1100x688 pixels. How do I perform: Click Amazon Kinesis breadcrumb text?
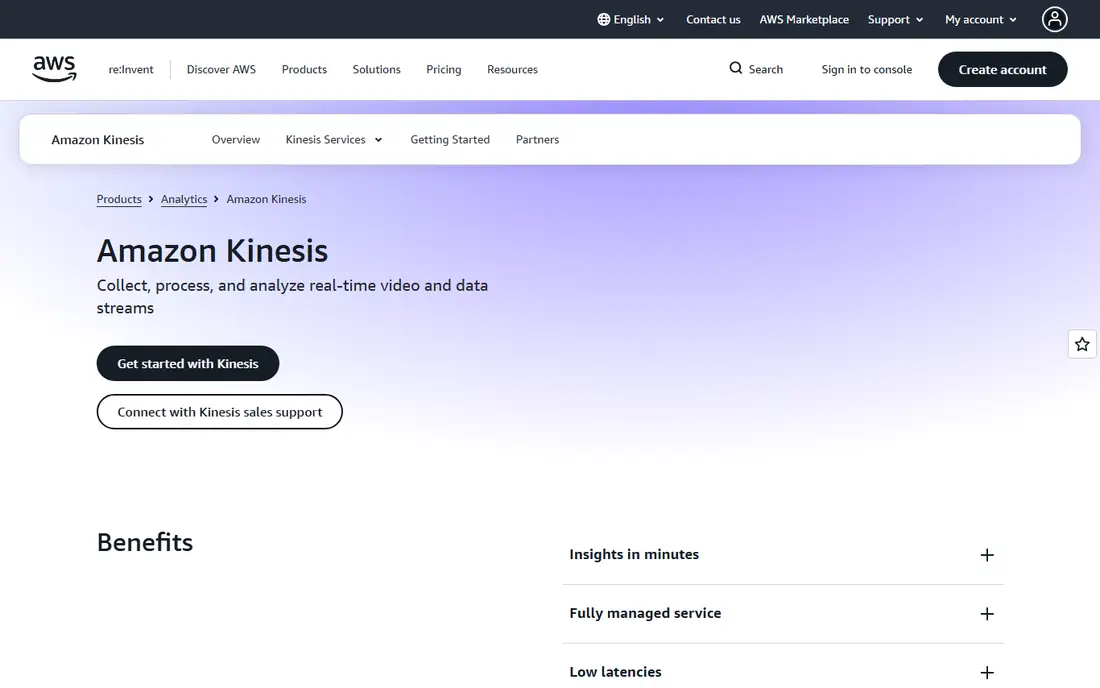(266, 199)
